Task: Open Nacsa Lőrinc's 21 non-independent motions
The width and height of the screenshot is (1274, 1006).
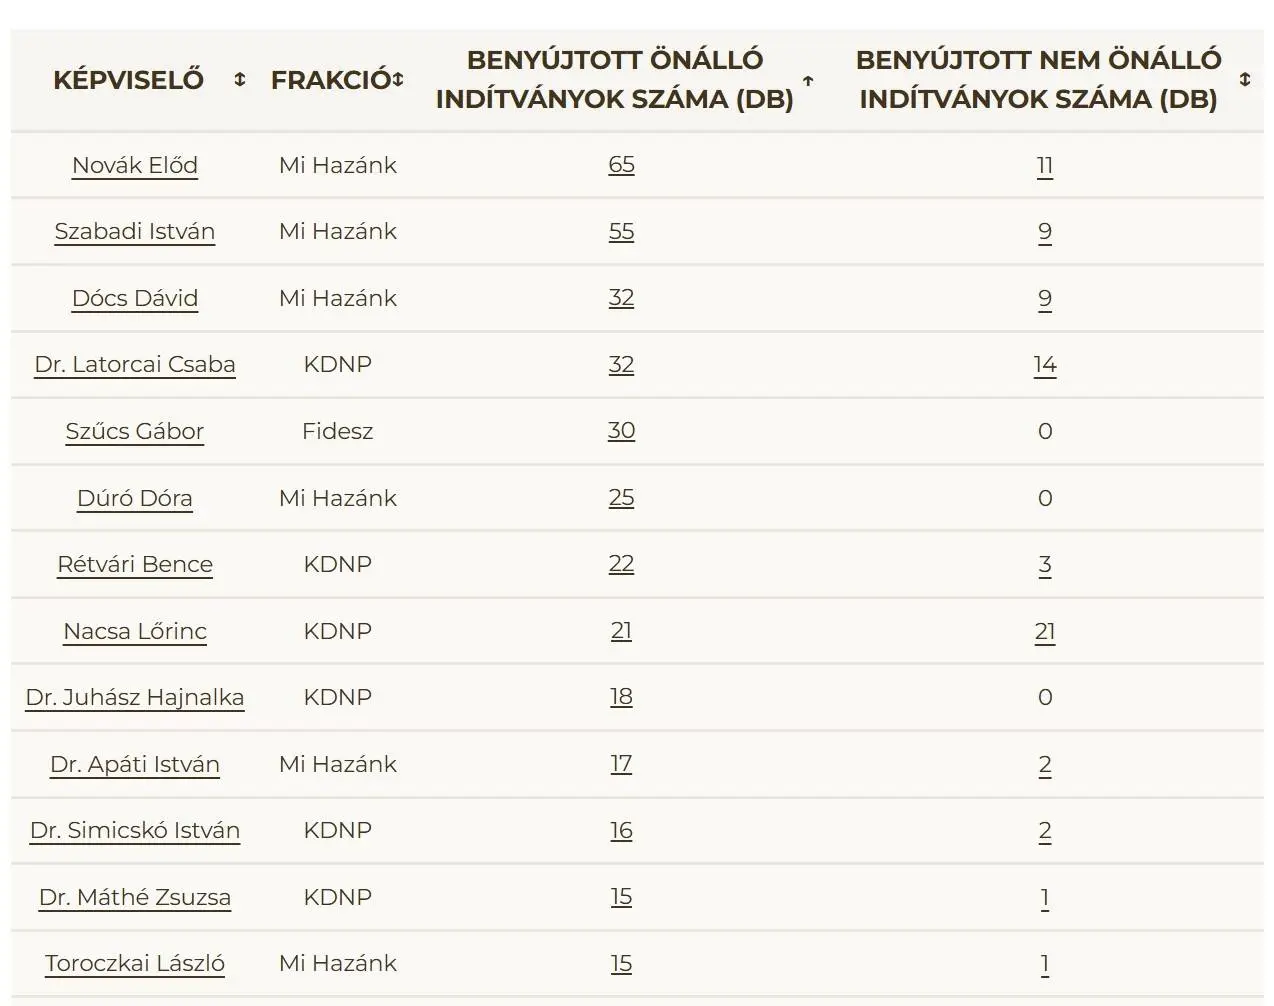Action: tap(1045, 631)
